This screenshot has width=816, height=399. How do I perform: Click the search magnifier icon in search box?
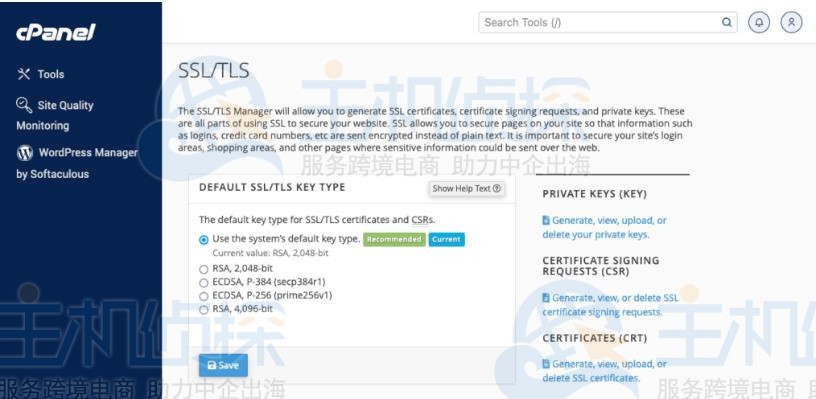point(726,22)
